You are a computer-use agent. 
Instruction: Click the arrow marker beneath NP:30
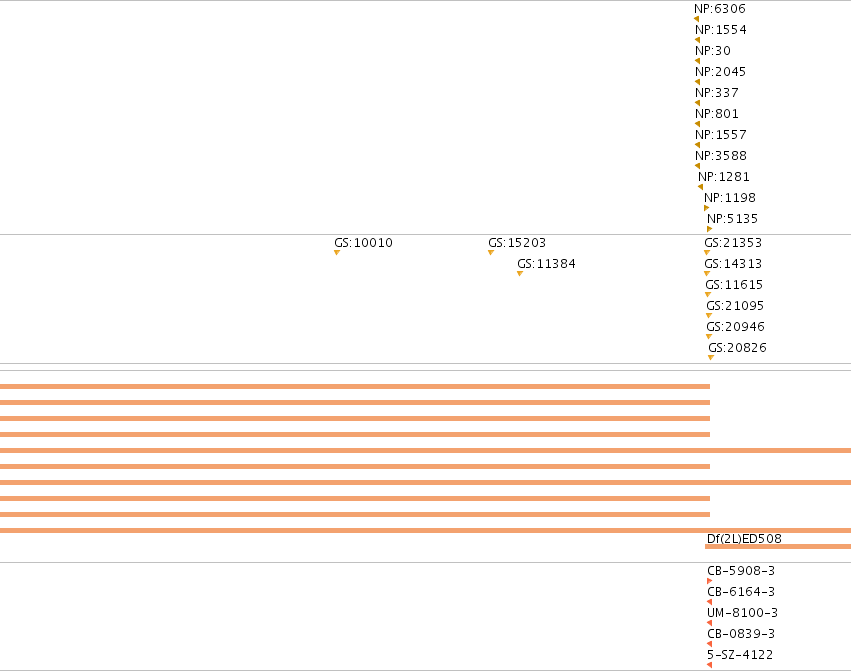697,61
